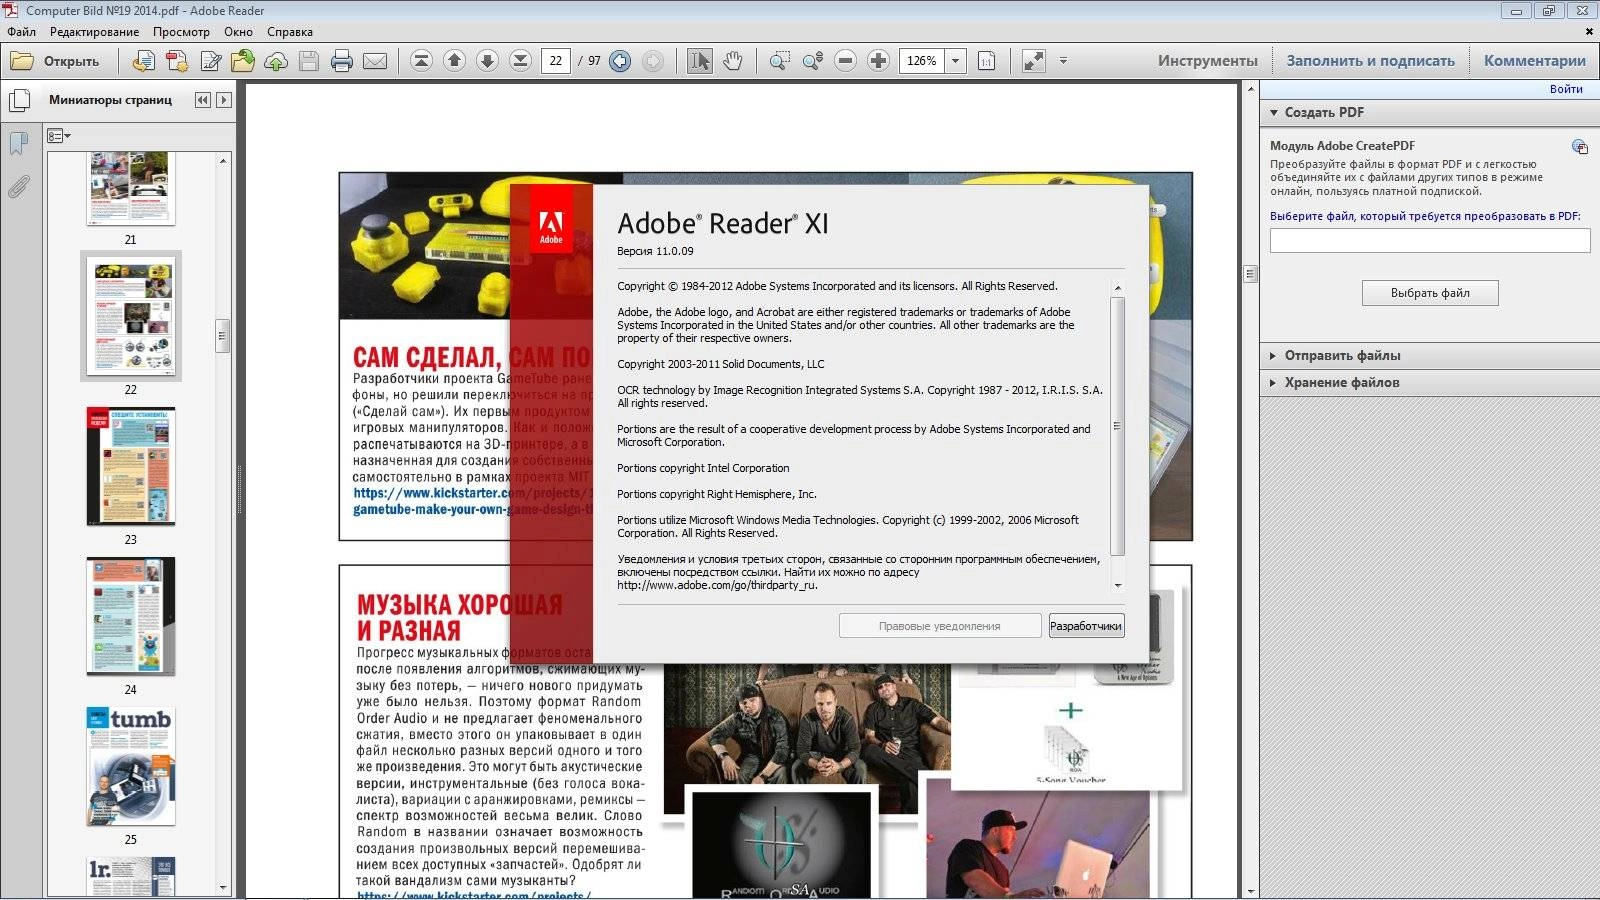Click the About dialog scrollbar handle
Viewport: 1600px width, 900px height.
1117,426
